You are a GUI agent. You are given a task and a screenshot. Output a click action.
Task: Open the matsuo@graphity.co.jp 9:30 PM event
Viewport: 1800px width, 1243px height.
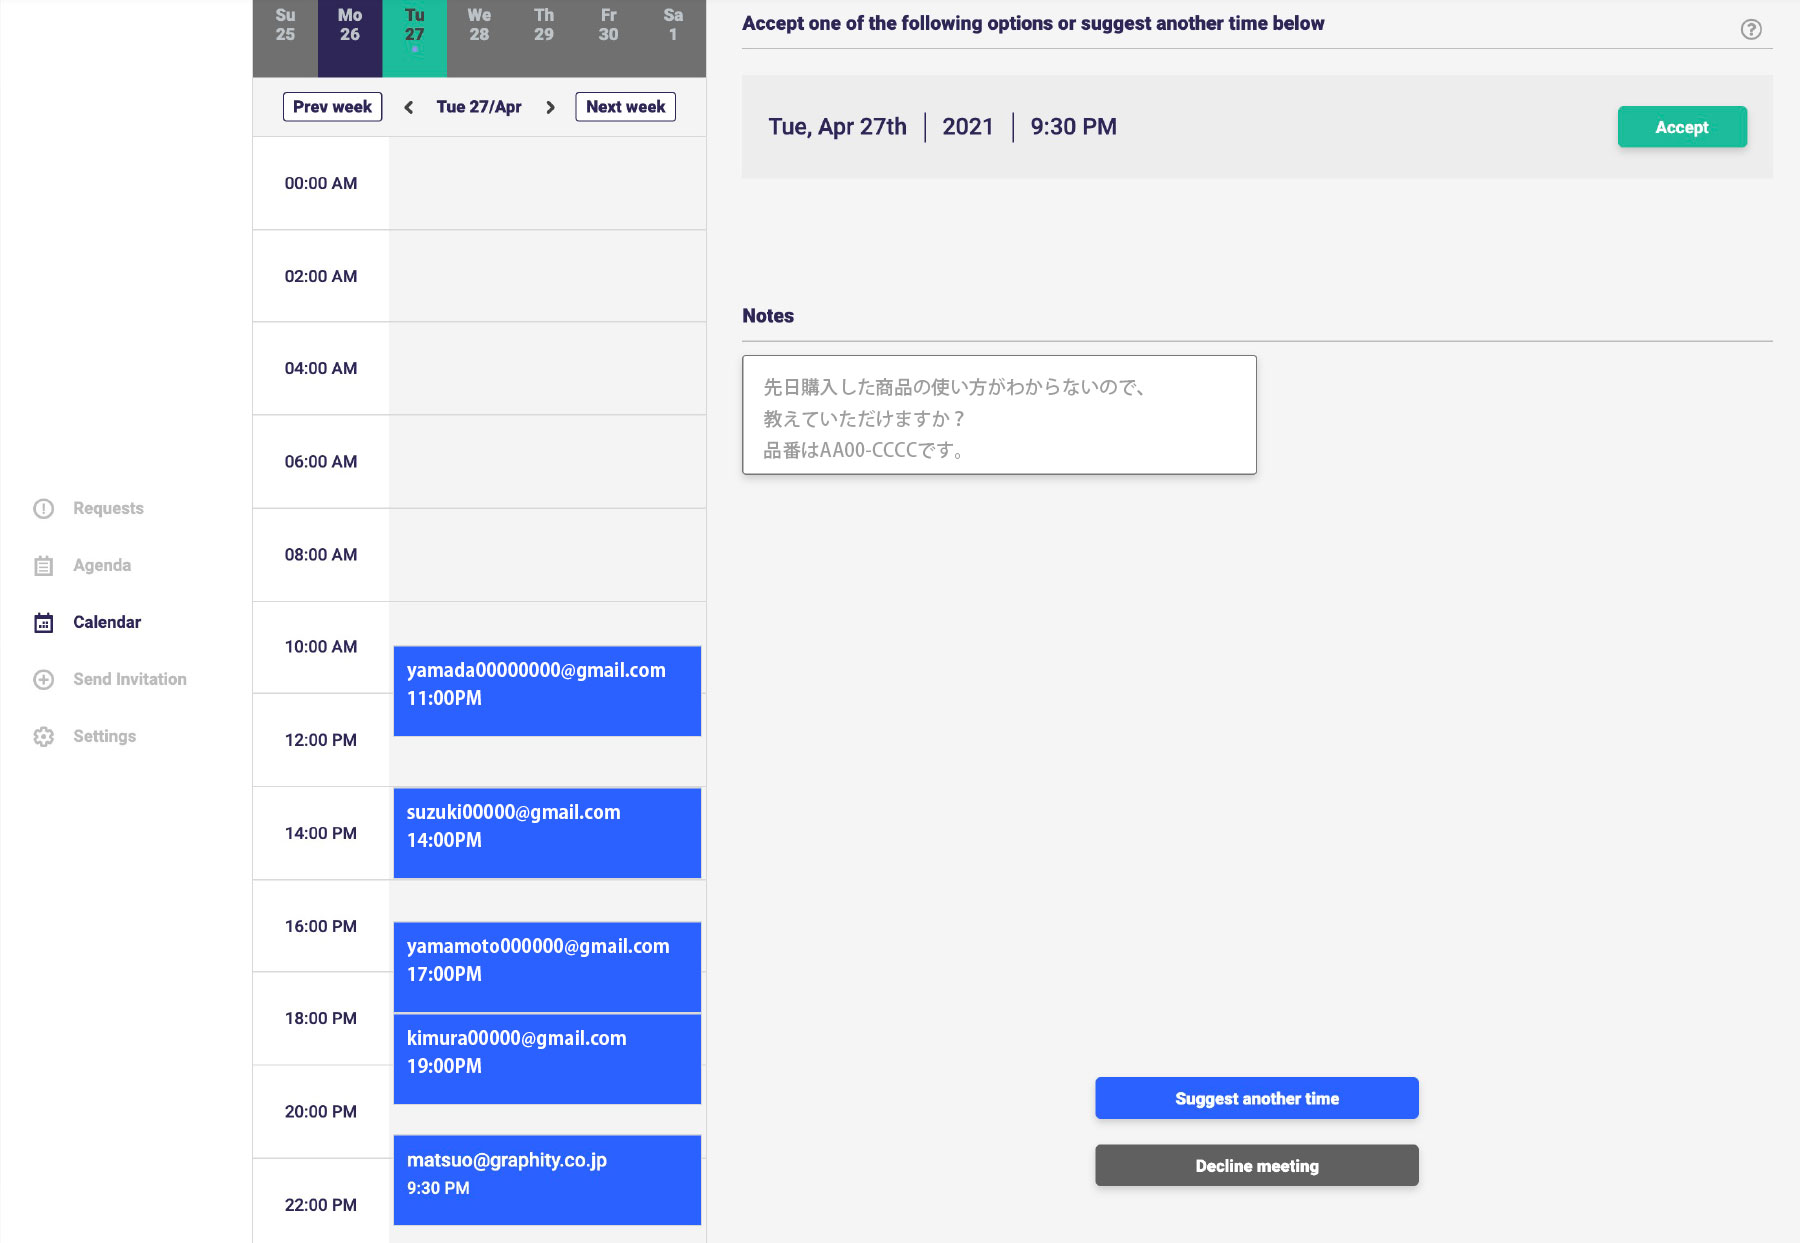click(547, 1180)
